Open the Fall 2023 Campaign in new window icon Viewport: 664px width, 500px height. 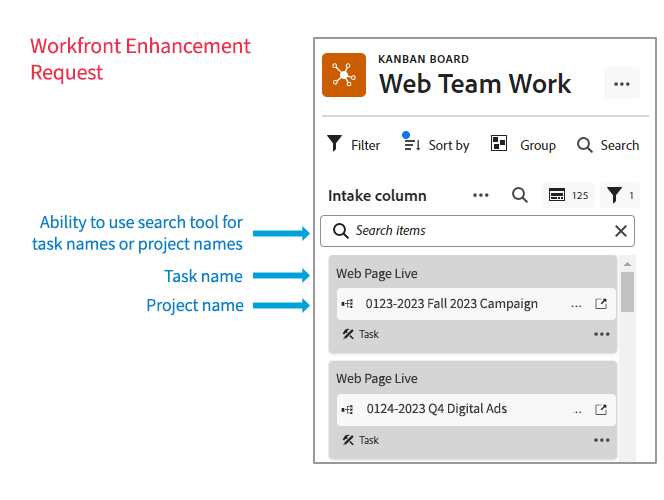click(x=601, y=304)
